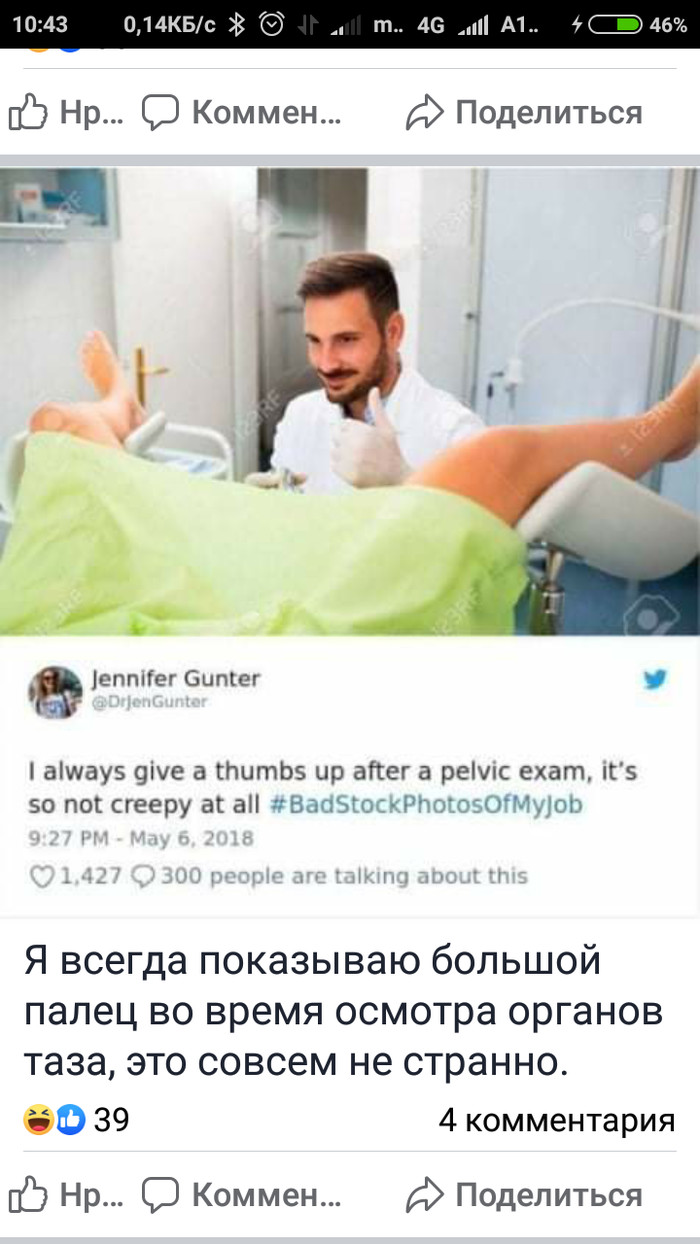Open the @DrJenGunter handle
This screenshot has width=700, height=1244.
[x=149, y=702]
